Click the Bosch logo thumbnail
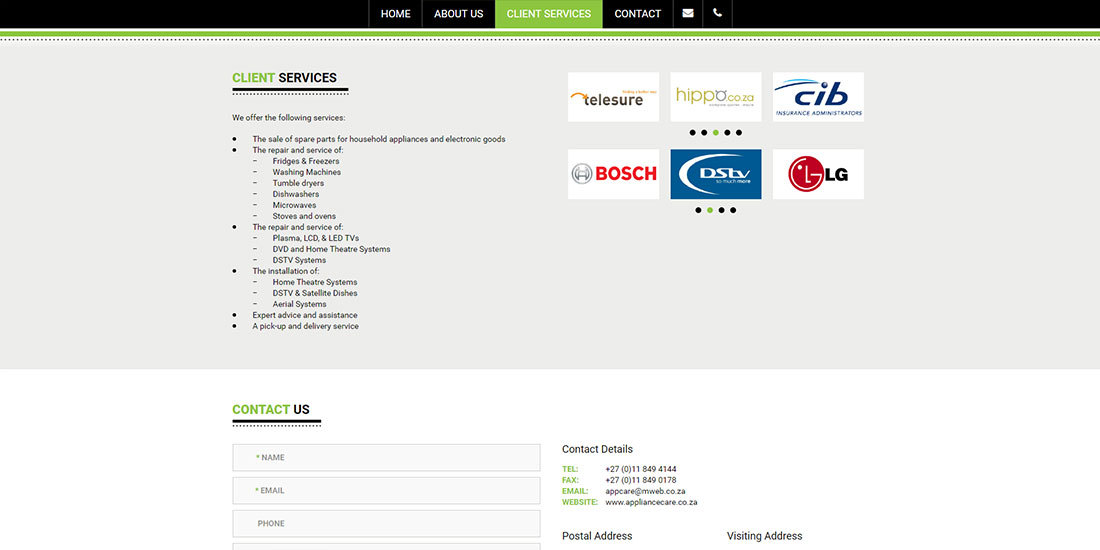Viewport: 1100px width, 550px height. pyautogui.click(x=613, y=174)
